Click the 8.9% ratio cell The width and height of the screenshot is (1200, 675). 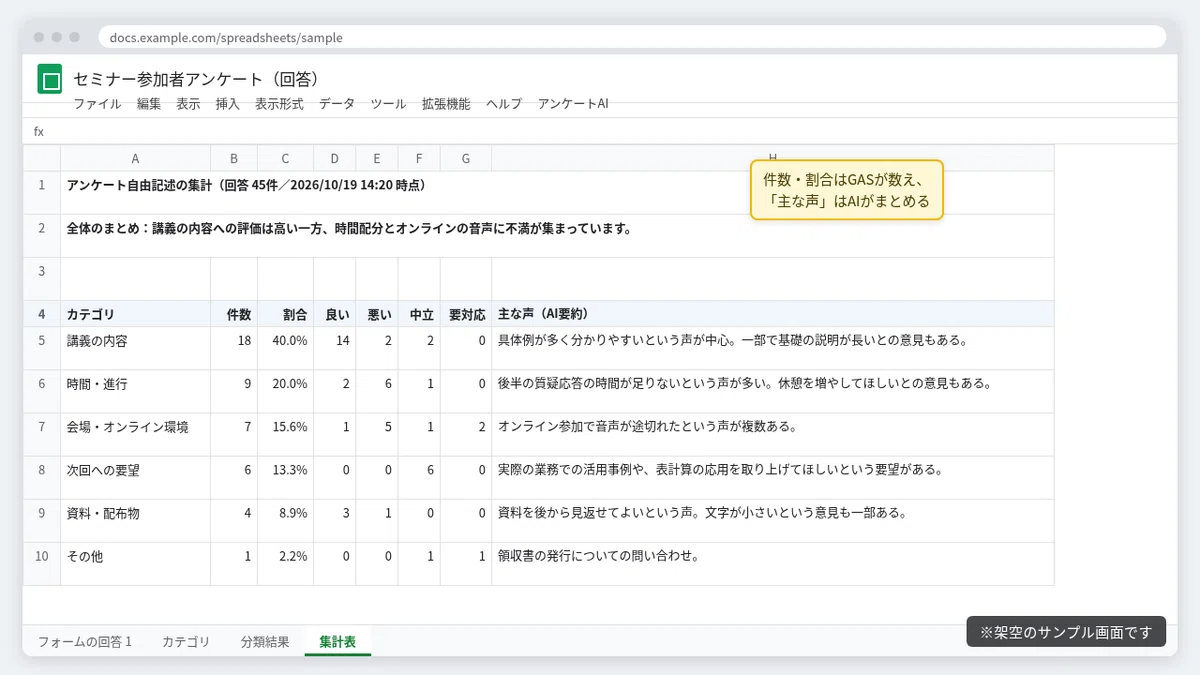pos(285,520)
